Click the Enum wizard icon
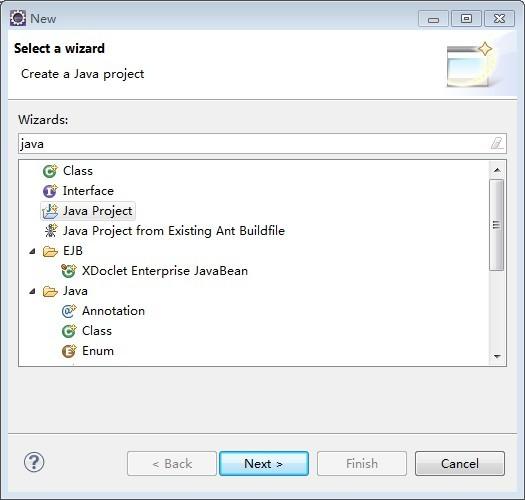This screenshot has width=525, height=500. click(x=69, y=351)
